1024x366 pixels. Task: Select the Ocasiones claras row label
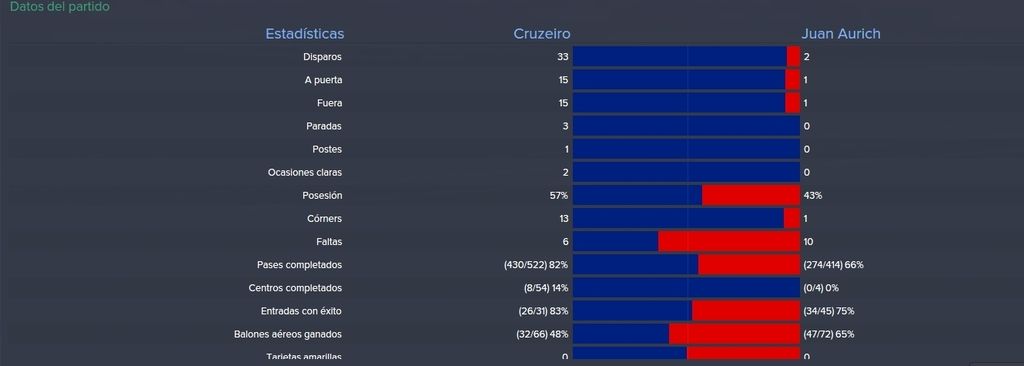tap(305, 173)
